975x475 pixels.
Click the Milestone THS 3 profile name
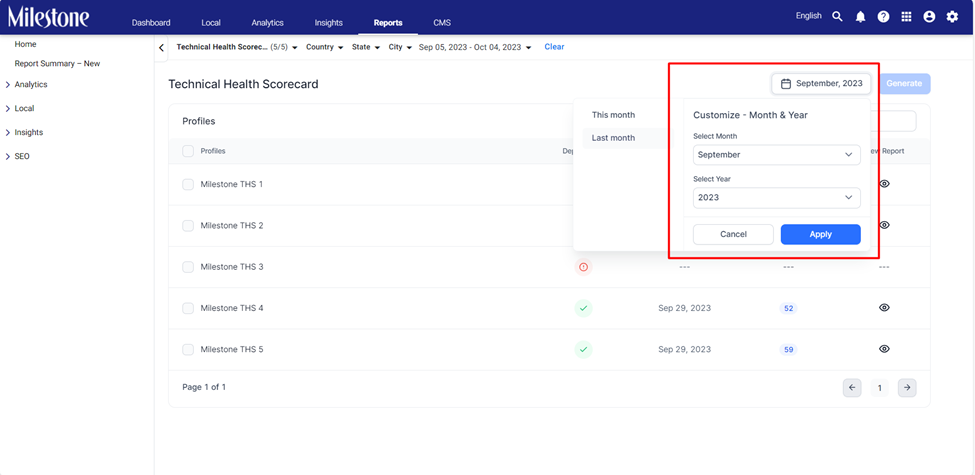coord(232,267)
